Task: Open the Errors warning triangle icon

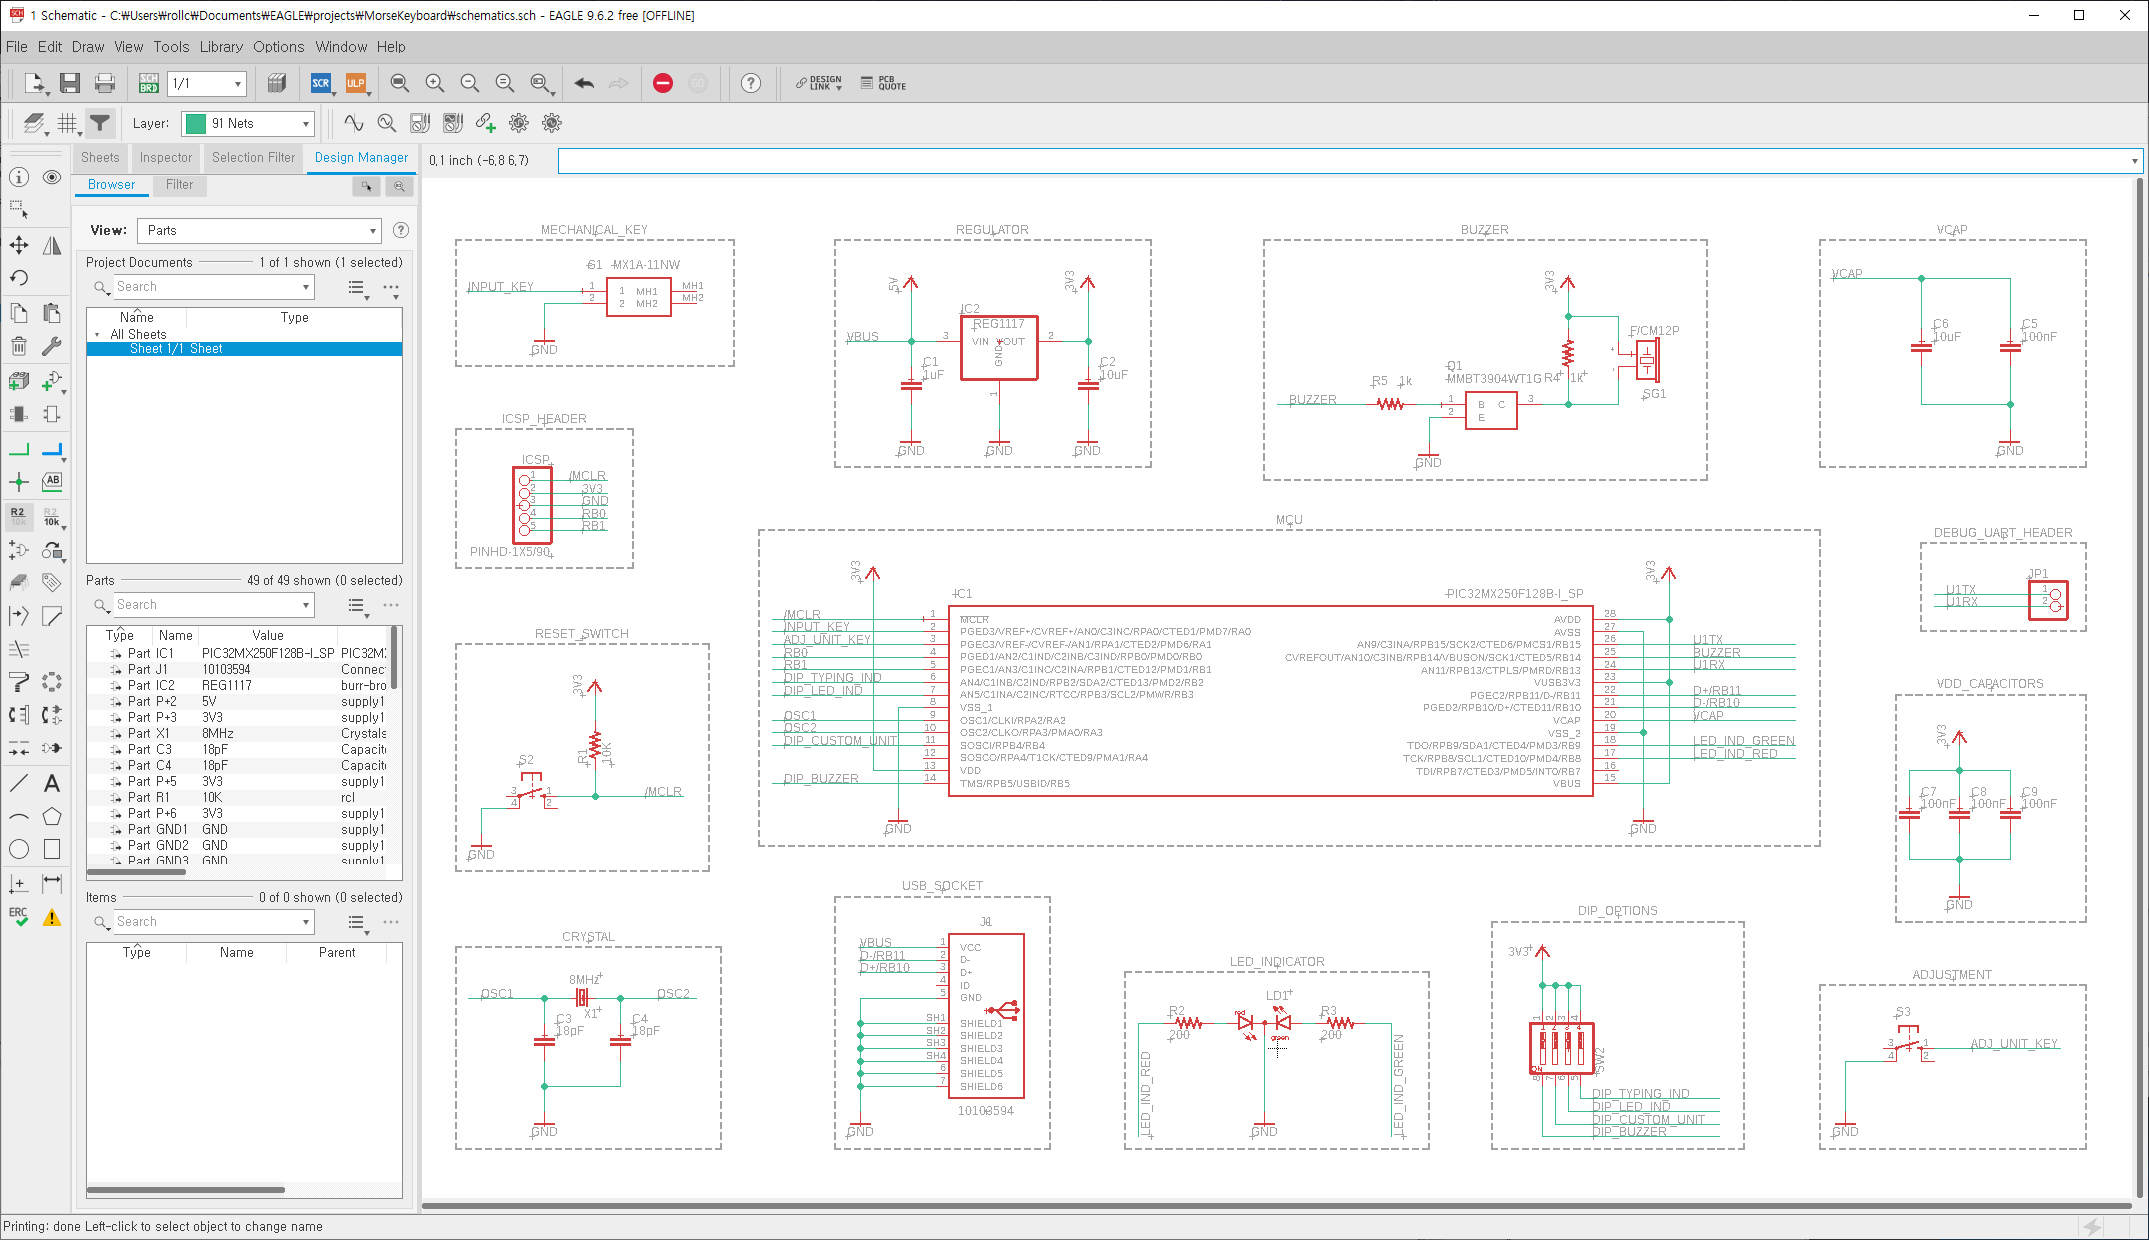Action: [x=52, y=917]
